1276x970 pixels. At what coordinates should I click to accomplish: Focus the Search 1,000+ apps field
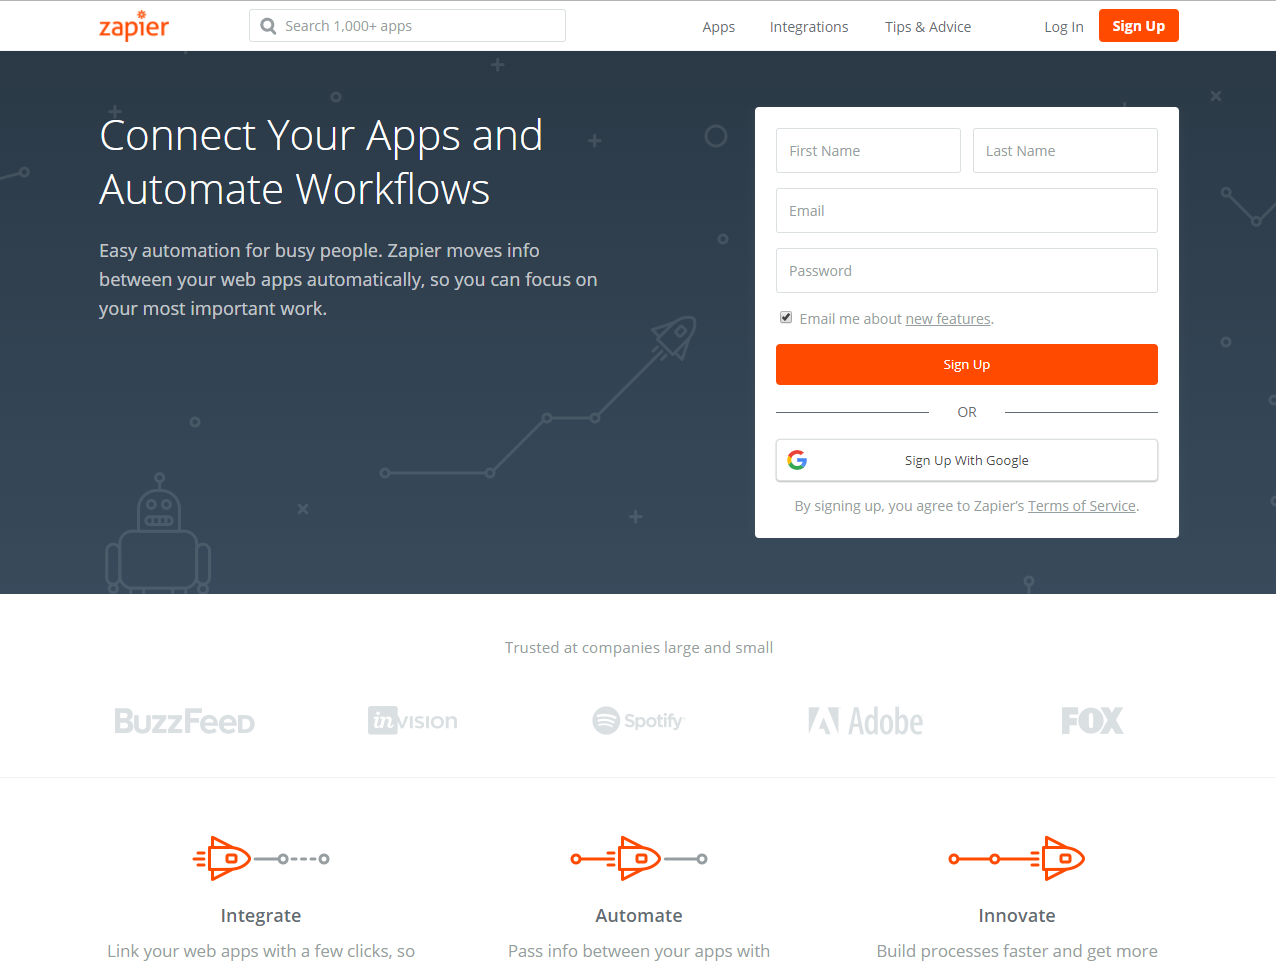point(407,26)
